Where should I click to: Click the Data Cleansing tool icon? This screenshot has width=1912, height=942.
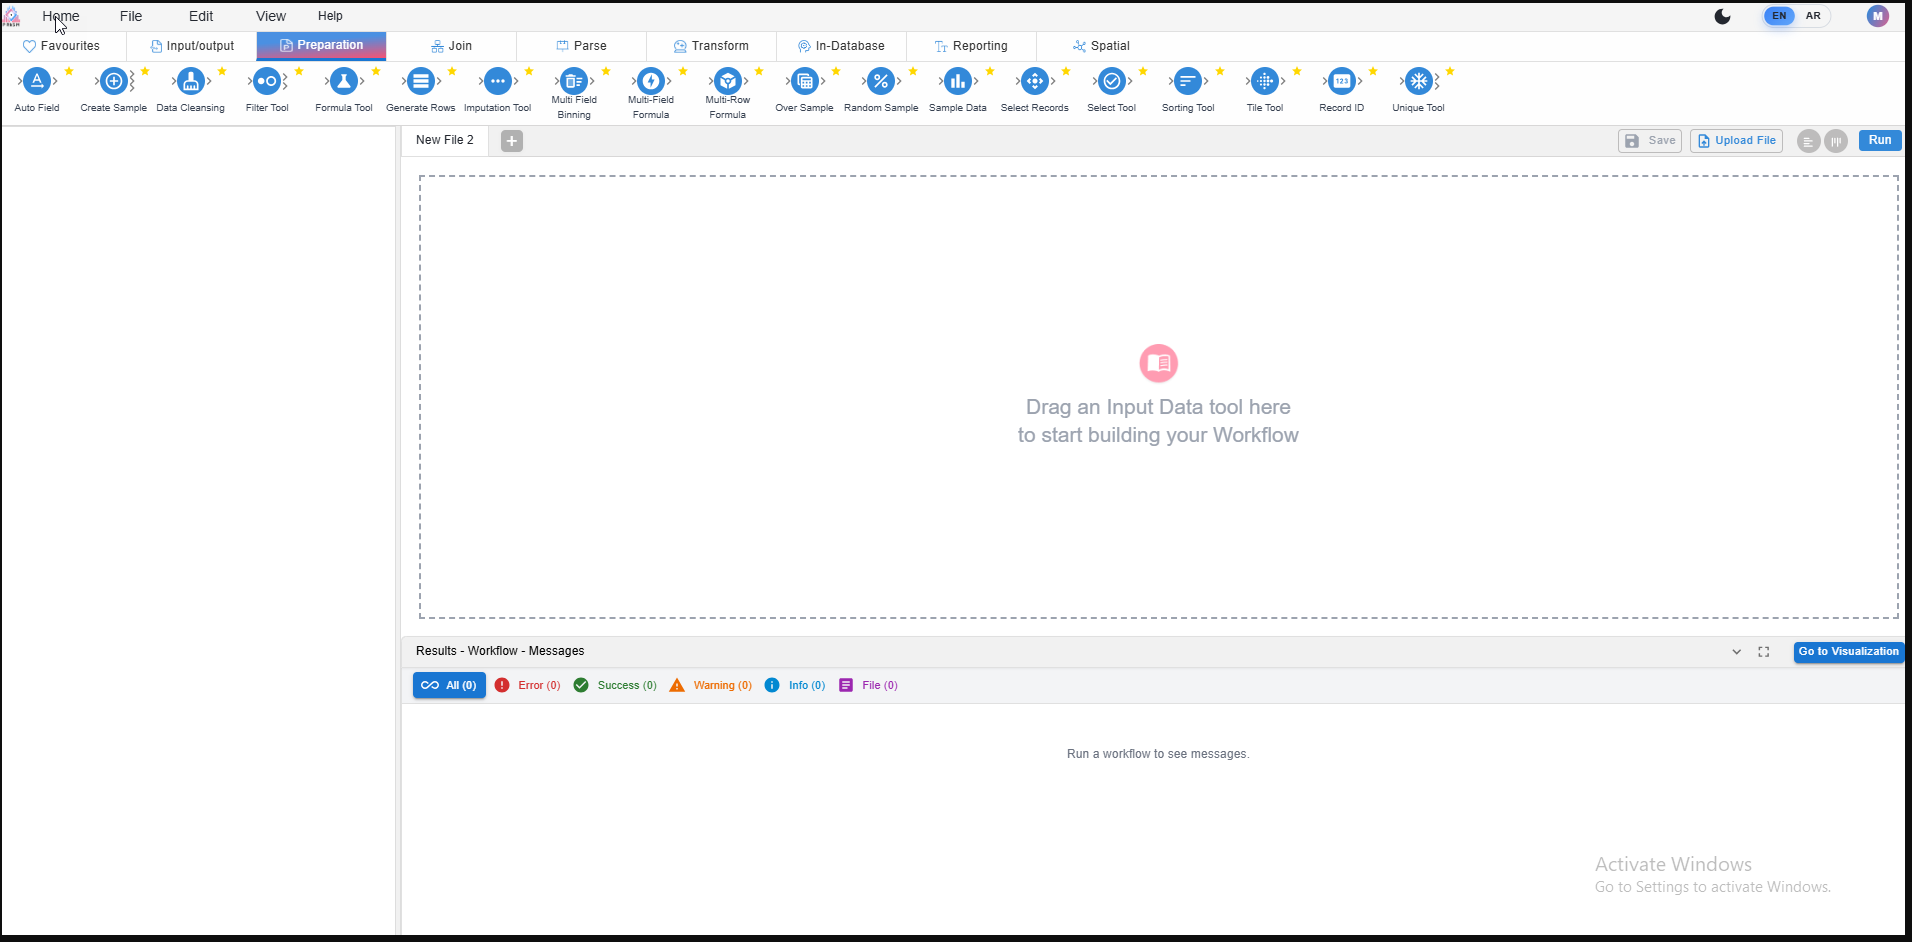click(x=190, y=82)
